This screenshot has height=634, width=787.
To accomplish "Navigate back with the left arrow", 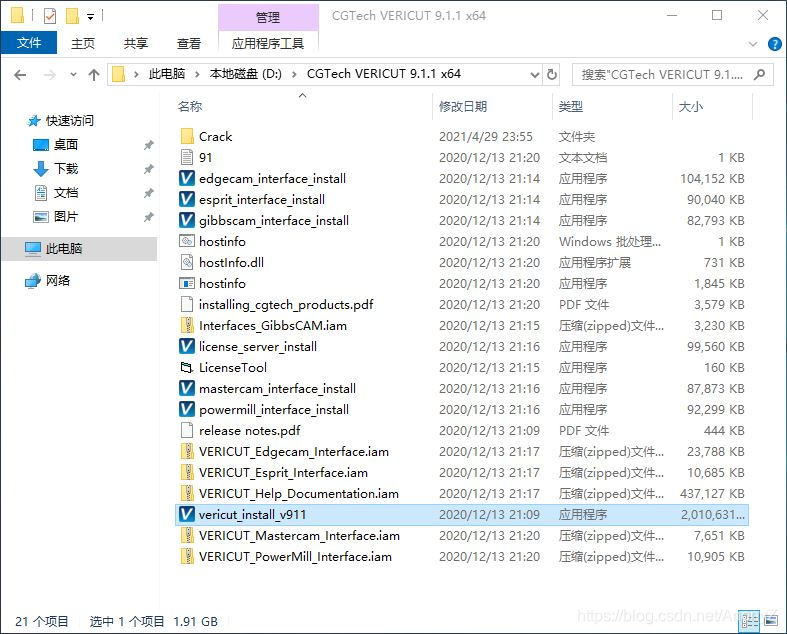I will pyautogui.click(x=21, y=75).
